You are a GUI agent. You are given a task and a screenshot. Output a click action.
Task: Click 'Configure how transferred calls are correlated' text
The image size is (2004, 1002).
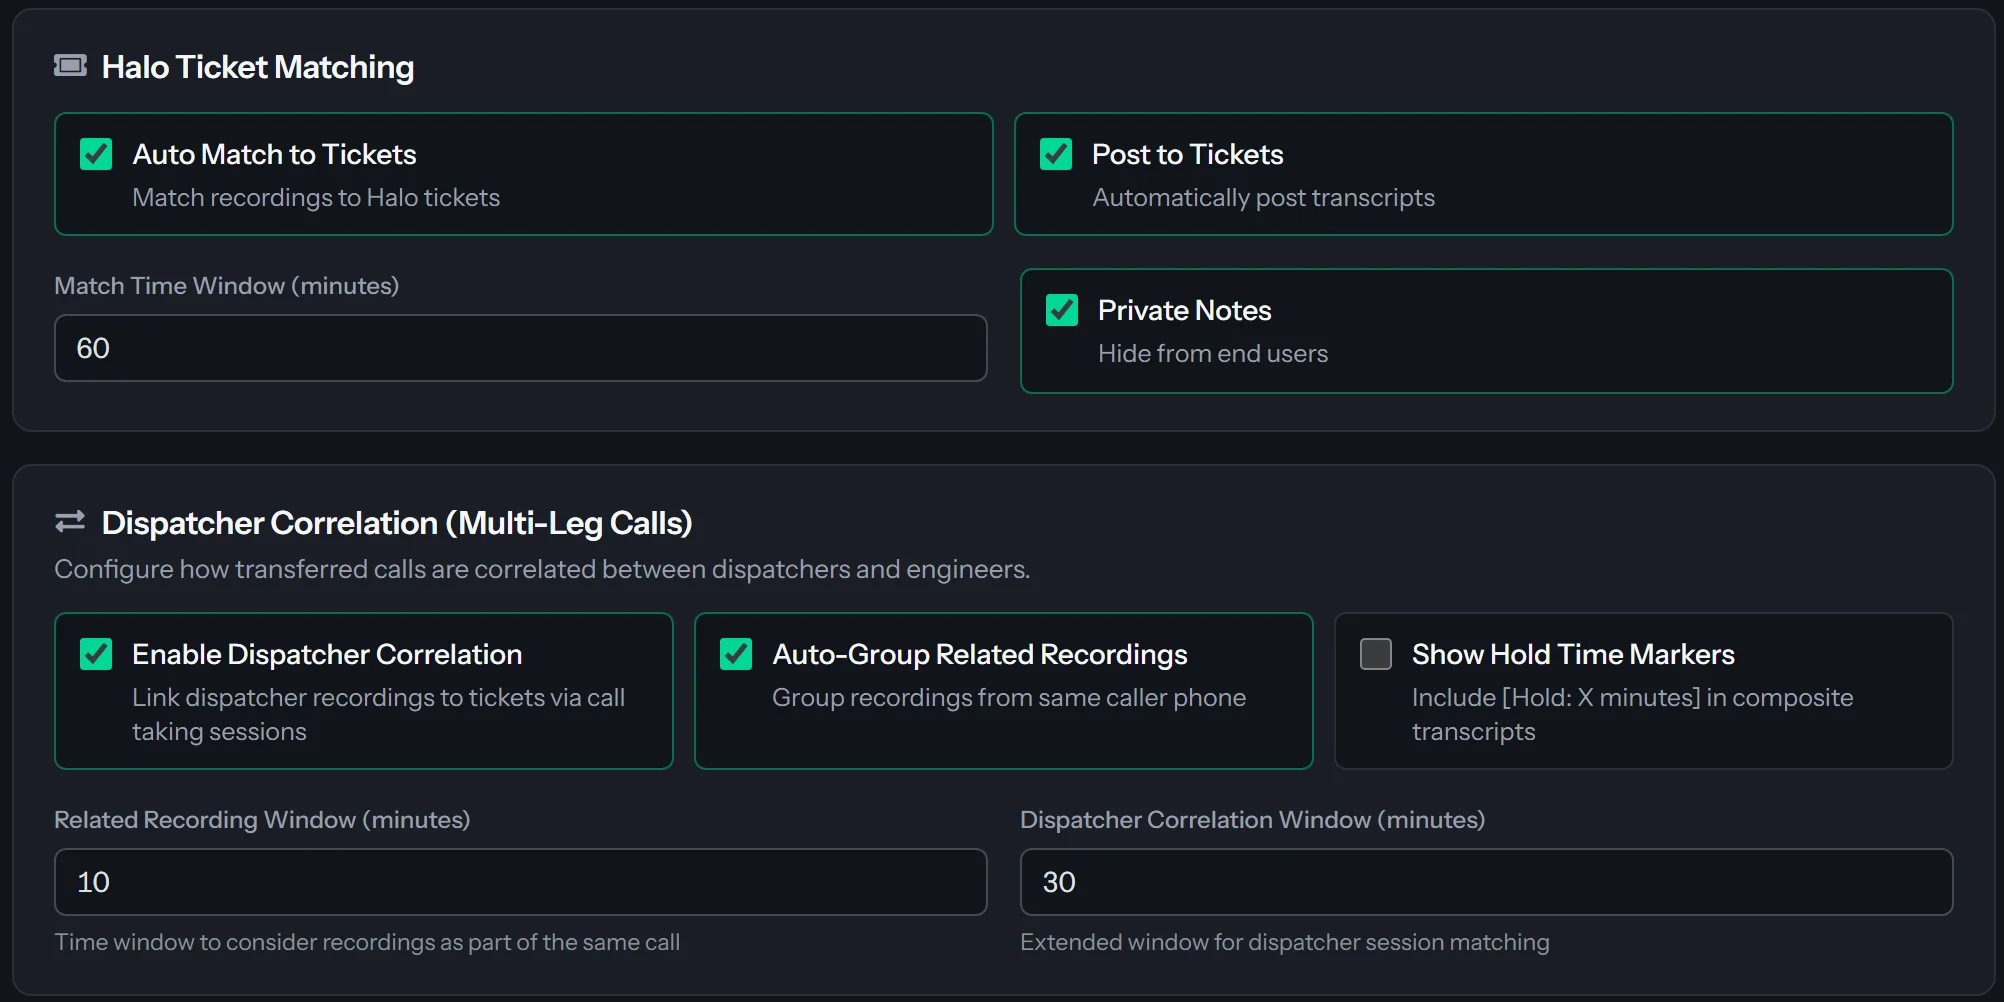[x=542, y=569]
